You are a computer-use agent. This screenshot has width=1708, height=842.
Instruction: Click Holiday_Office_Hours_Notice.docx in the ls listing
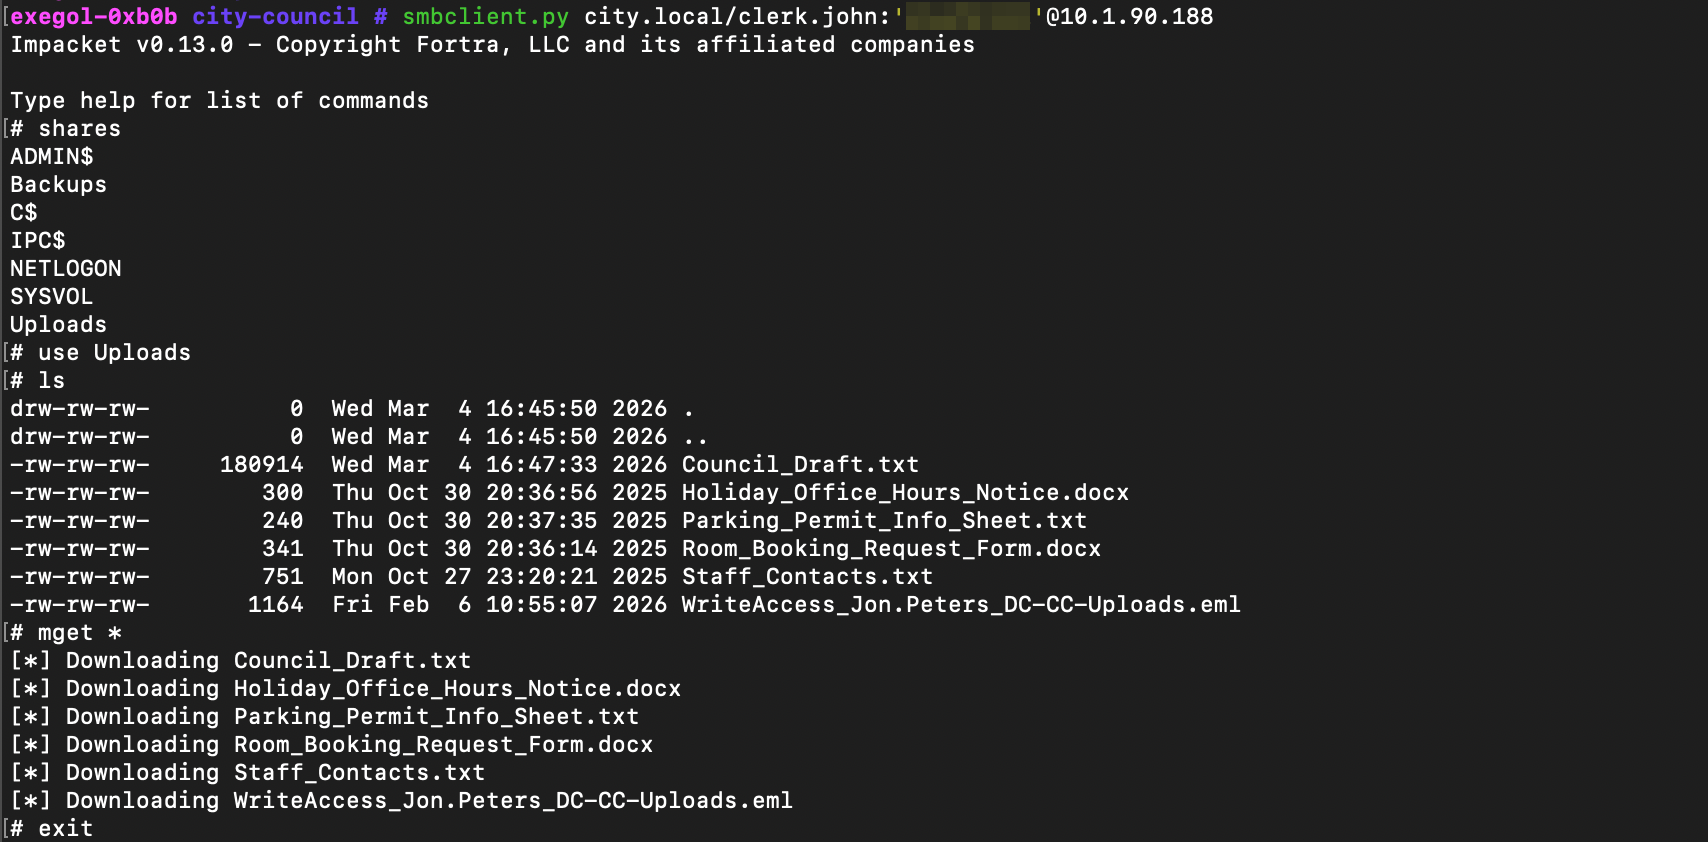click(905, 493)
